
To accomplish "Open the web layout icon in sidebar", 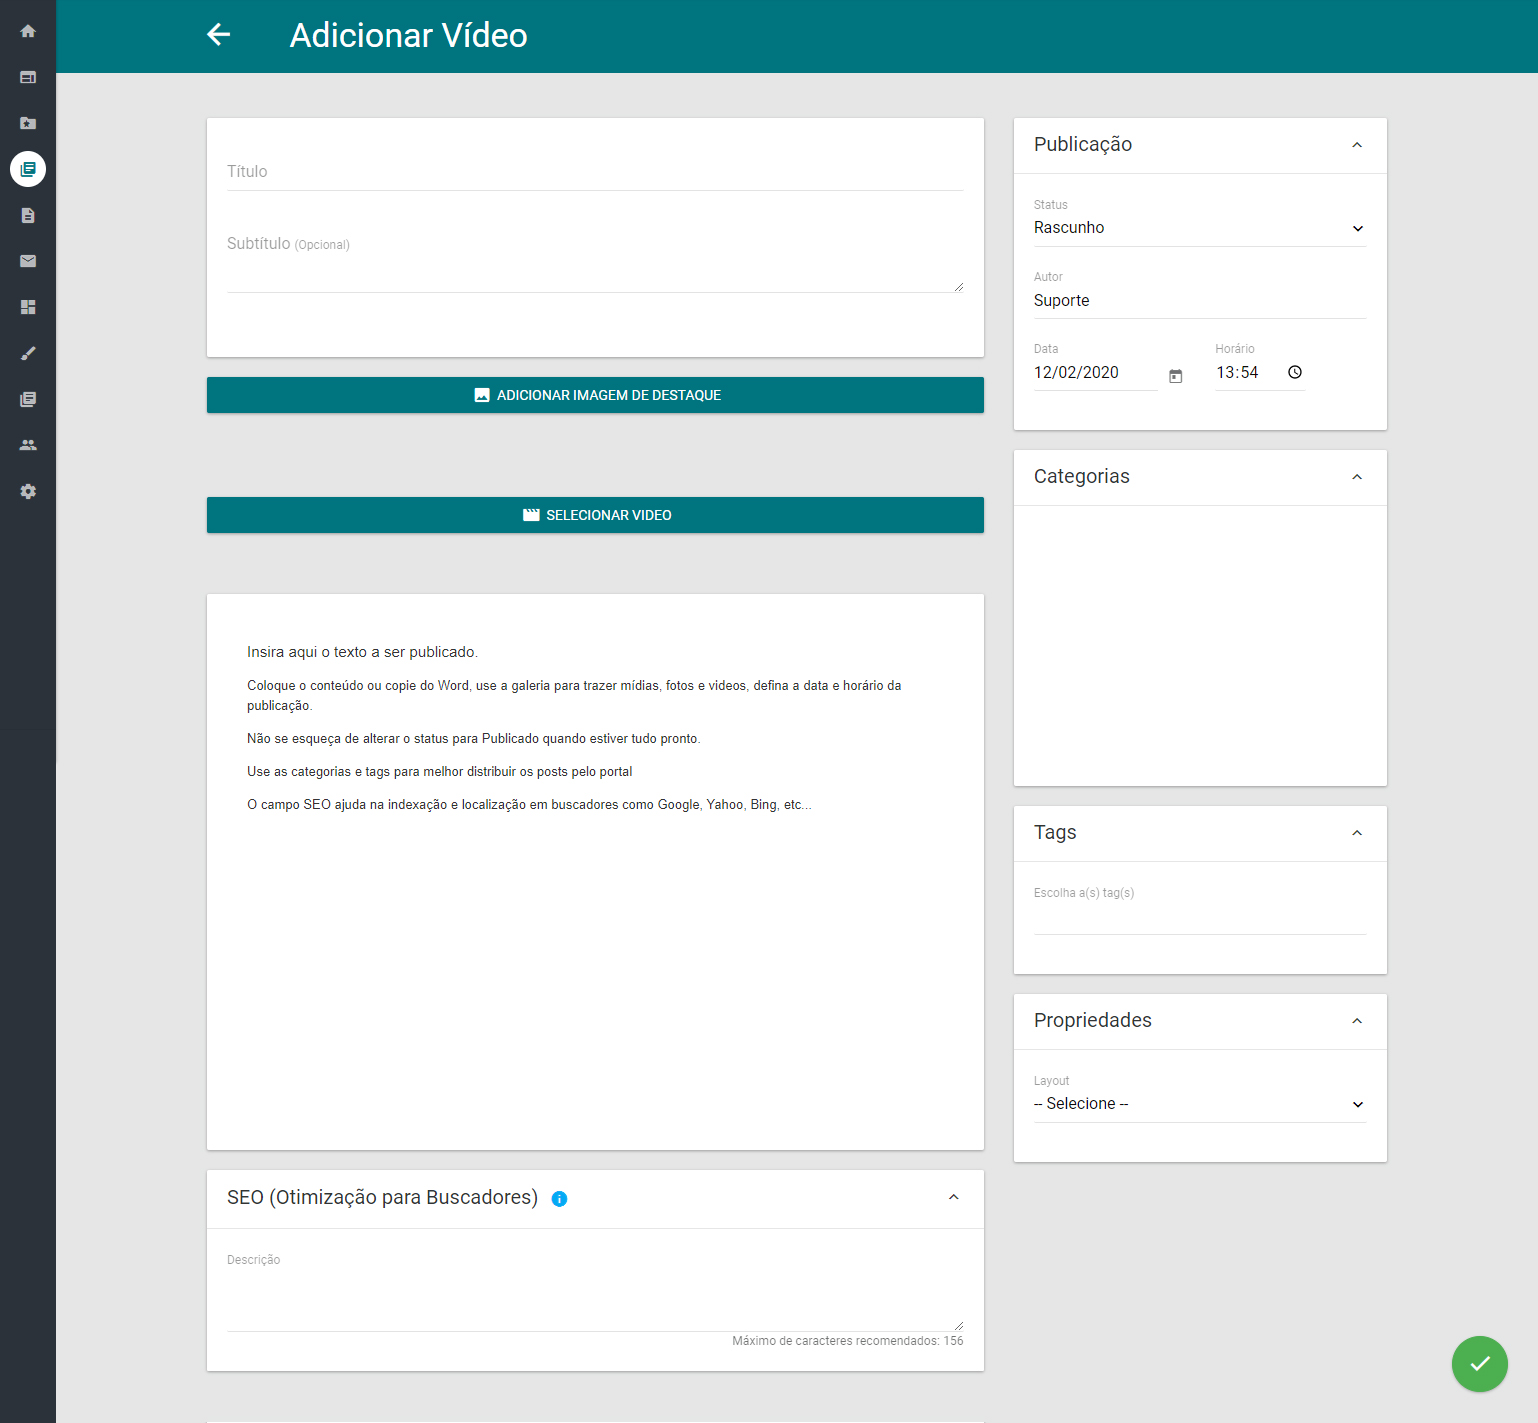I will 28,77.
